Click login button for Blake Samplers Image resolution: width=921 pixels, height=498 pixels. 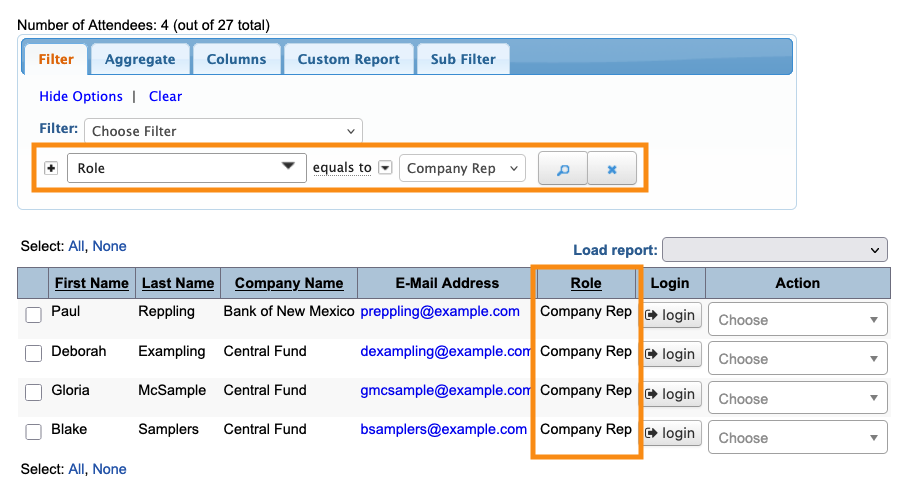point(670,433)
